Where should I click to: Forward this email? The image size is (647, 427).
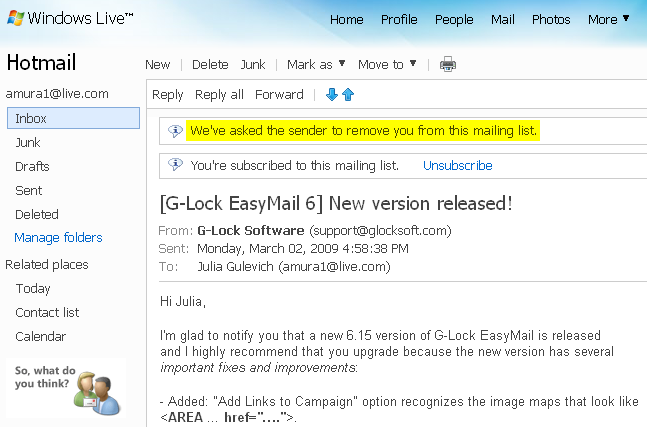click(279, 94)
